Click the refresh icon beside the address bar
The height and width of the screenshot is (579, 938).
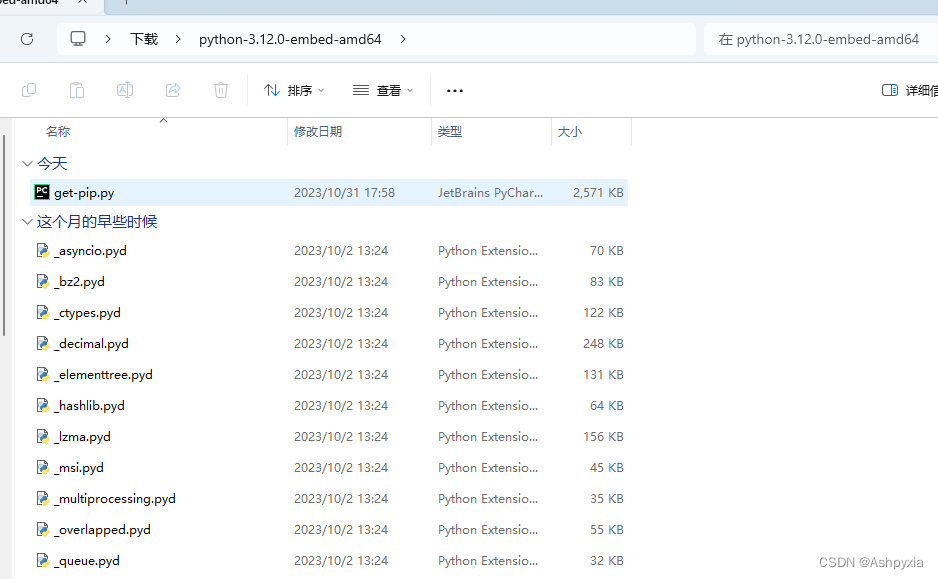coord(27,39)
